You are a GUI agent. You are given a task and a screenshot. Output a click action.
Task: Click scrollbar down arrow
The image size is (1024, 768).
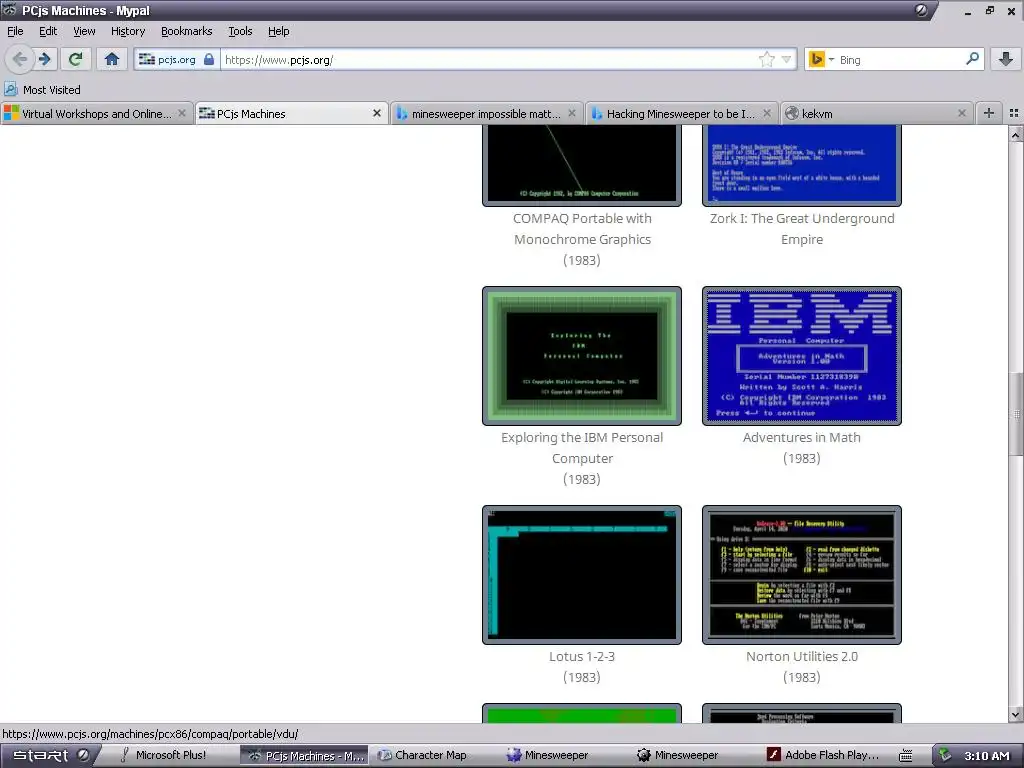tap(1016, 714)
